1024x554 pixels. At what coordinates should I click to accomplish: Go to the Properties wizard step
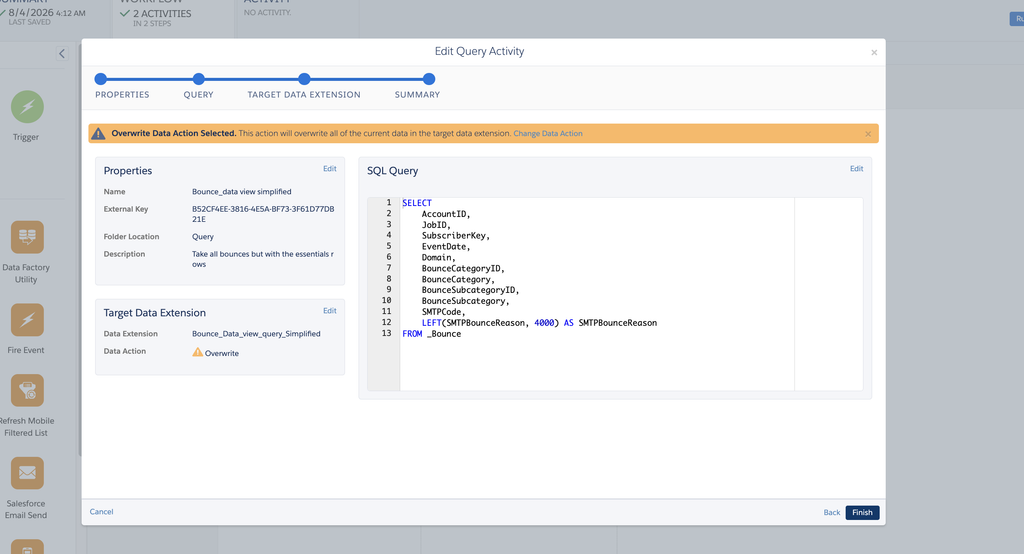(x=101, y=79)
